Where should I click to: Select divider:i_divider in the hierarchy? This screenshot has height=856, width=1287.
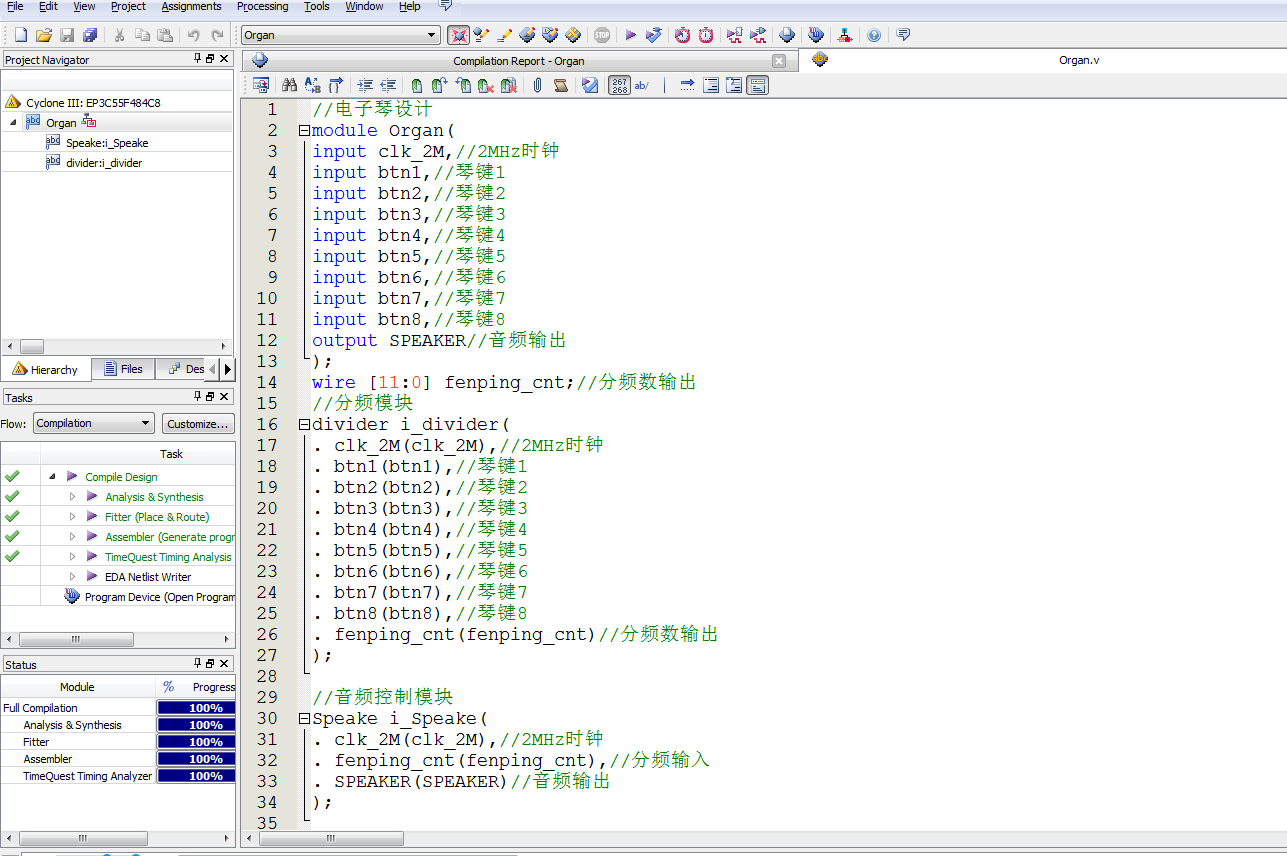[x=104, y=163]
